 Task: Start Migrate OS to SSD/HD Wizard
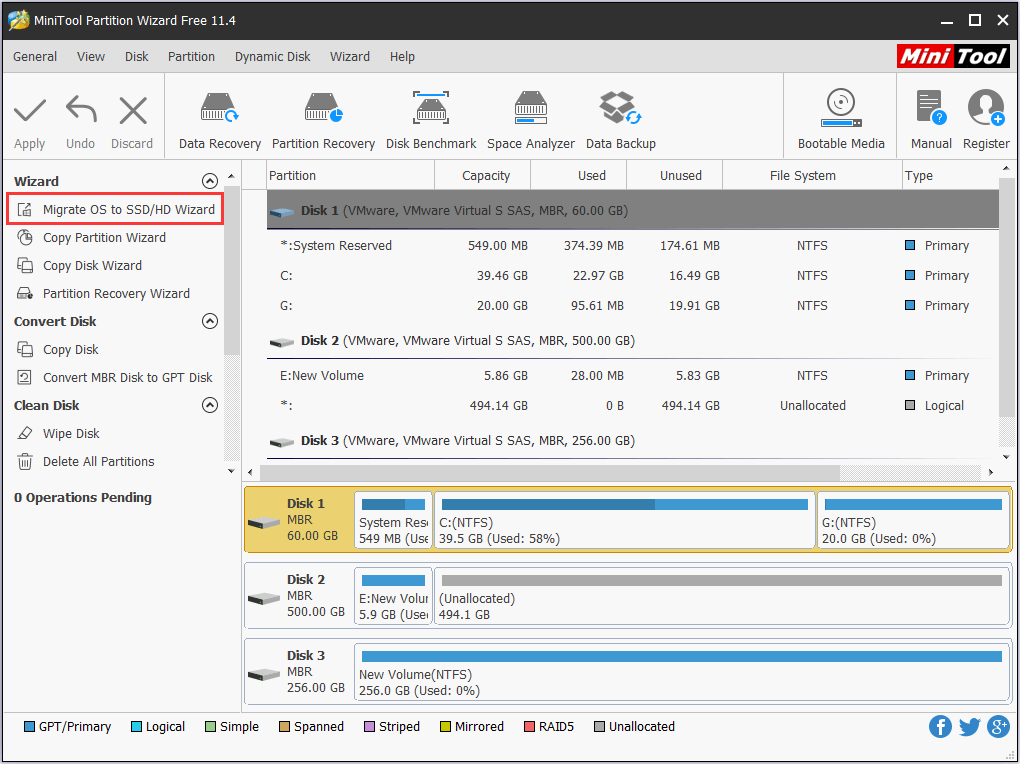(x=128, y=209)
